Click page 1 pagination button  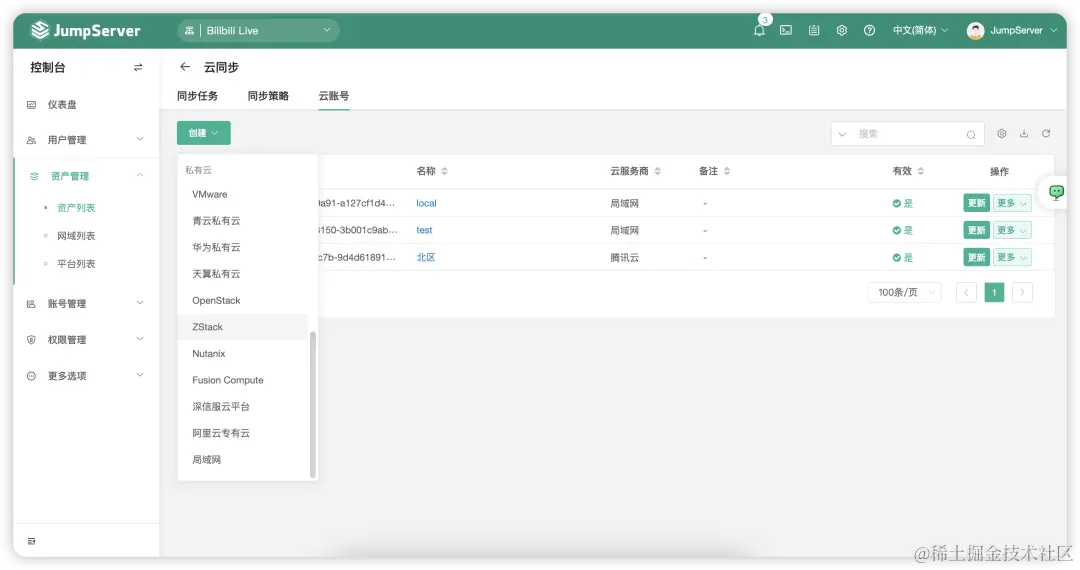(994, 293)
